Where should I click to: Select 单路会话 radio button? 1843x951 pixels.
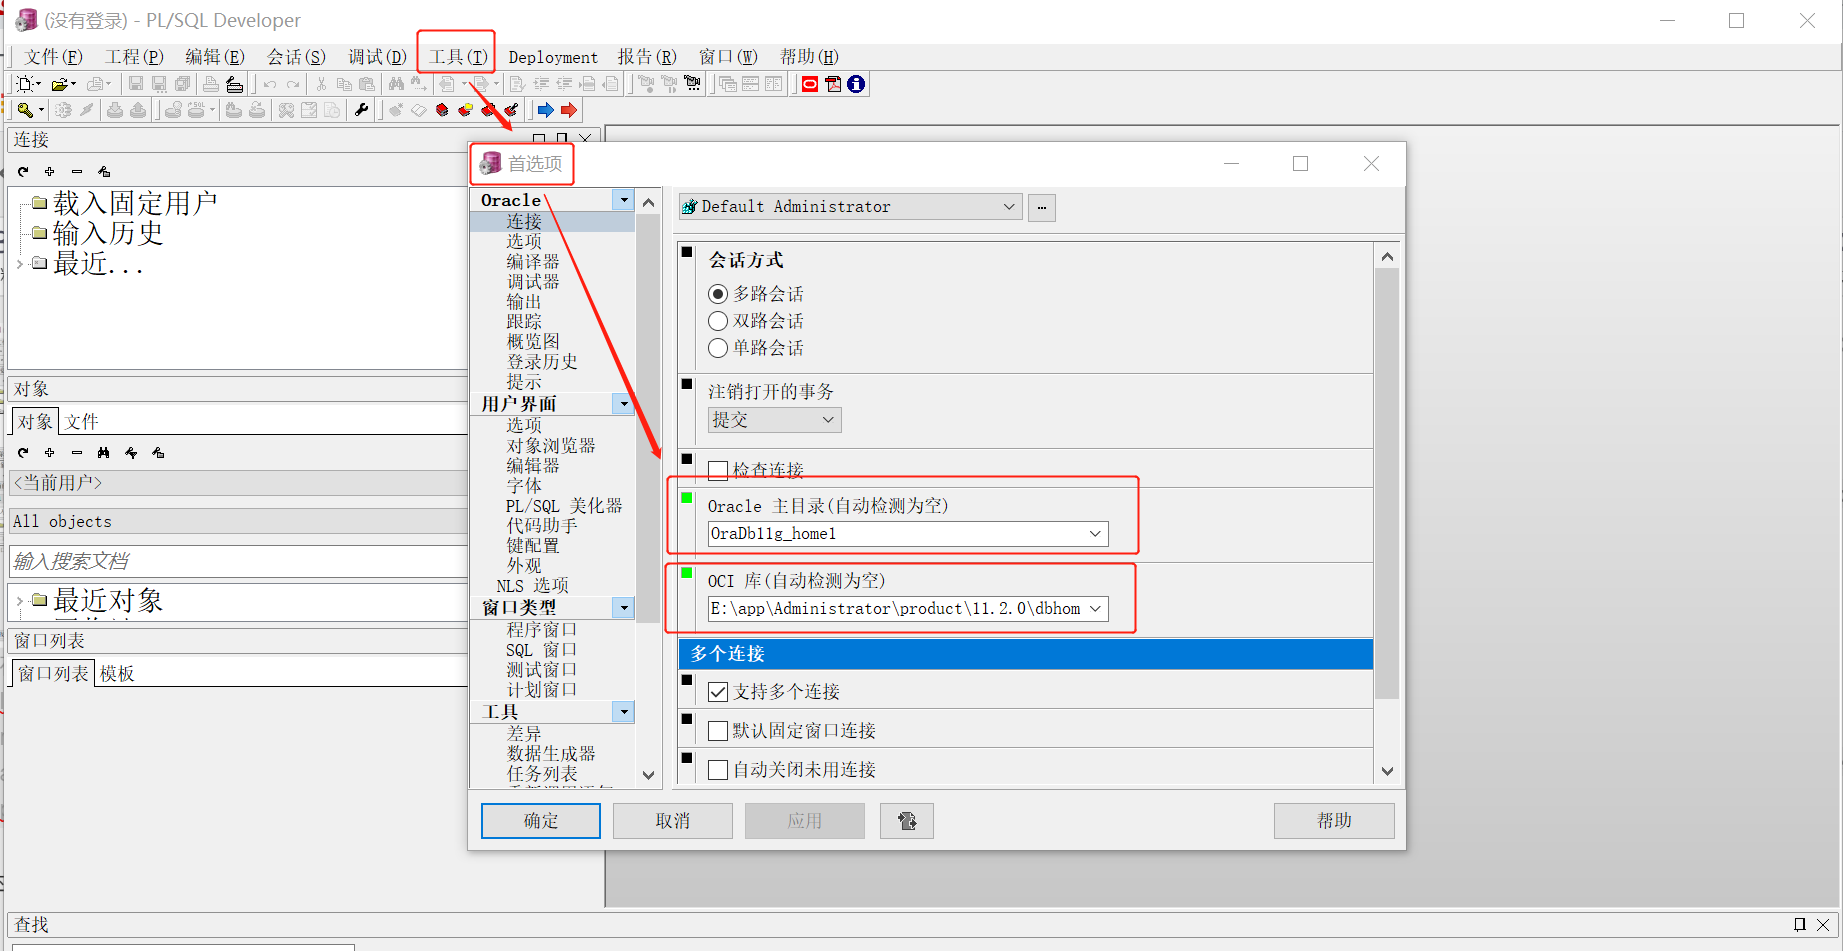click(718, 348)
